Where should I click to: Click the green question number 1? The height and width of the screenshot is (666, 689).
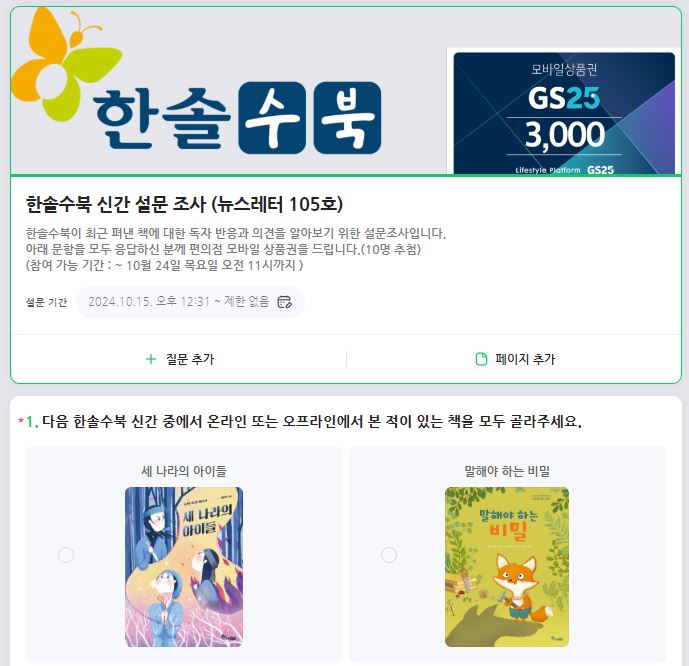[32, 422]
